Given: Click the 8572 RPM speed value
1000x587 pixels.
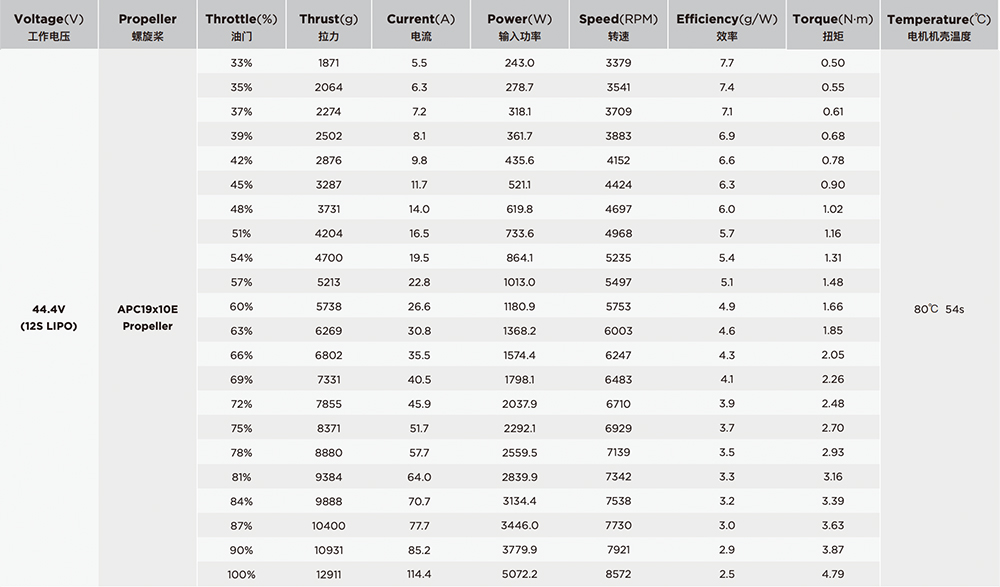Looking at the screenshot, I should point(618,574).
